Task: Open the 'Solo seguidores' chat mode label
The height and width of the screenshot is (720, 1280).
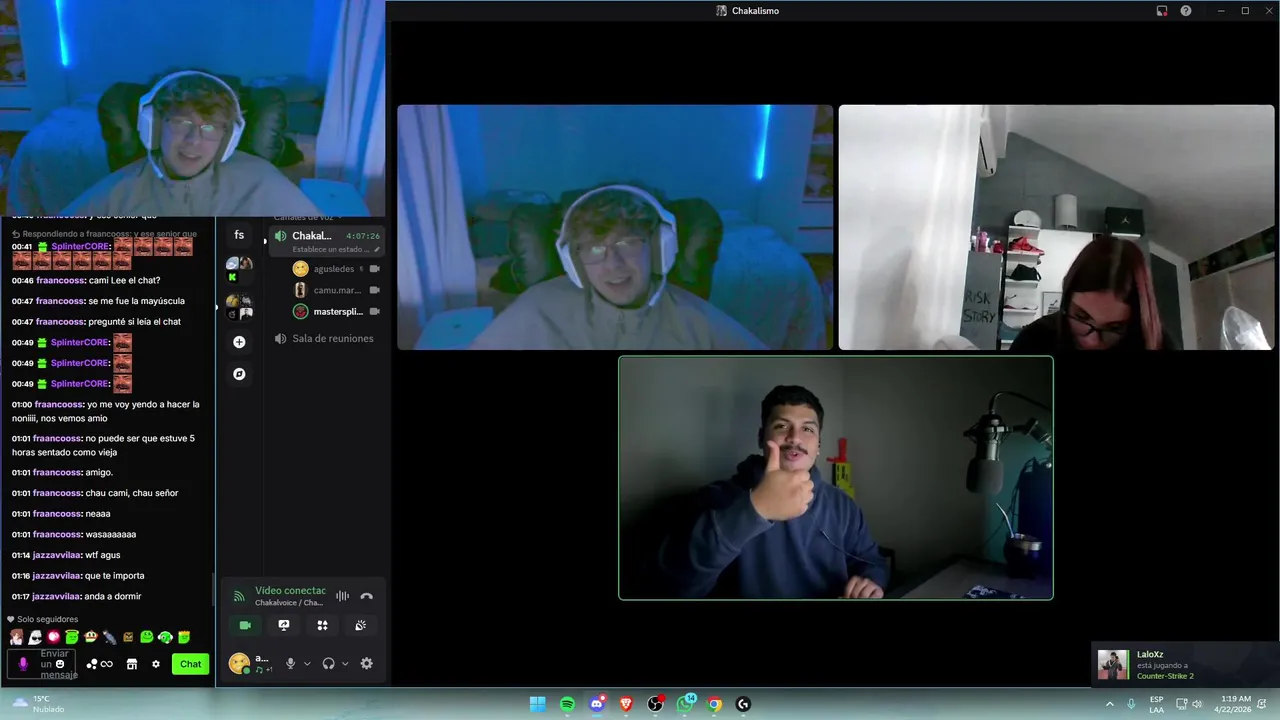Action: [42, 619]
